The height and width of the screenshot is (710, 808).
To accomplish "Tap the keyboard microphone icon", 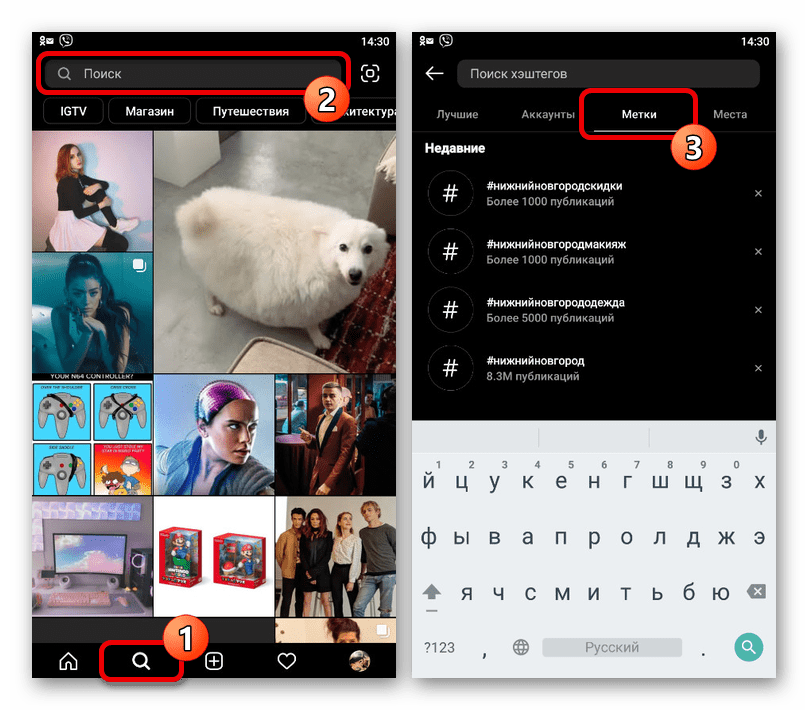I will pos(761,437).
